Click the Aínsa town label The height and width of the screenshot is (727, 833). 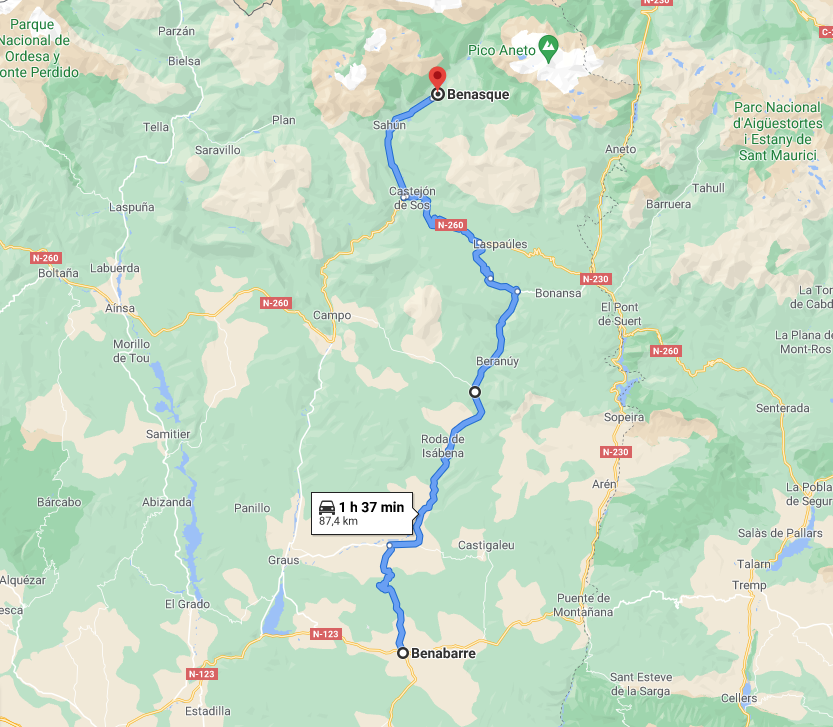coord(120,308)
